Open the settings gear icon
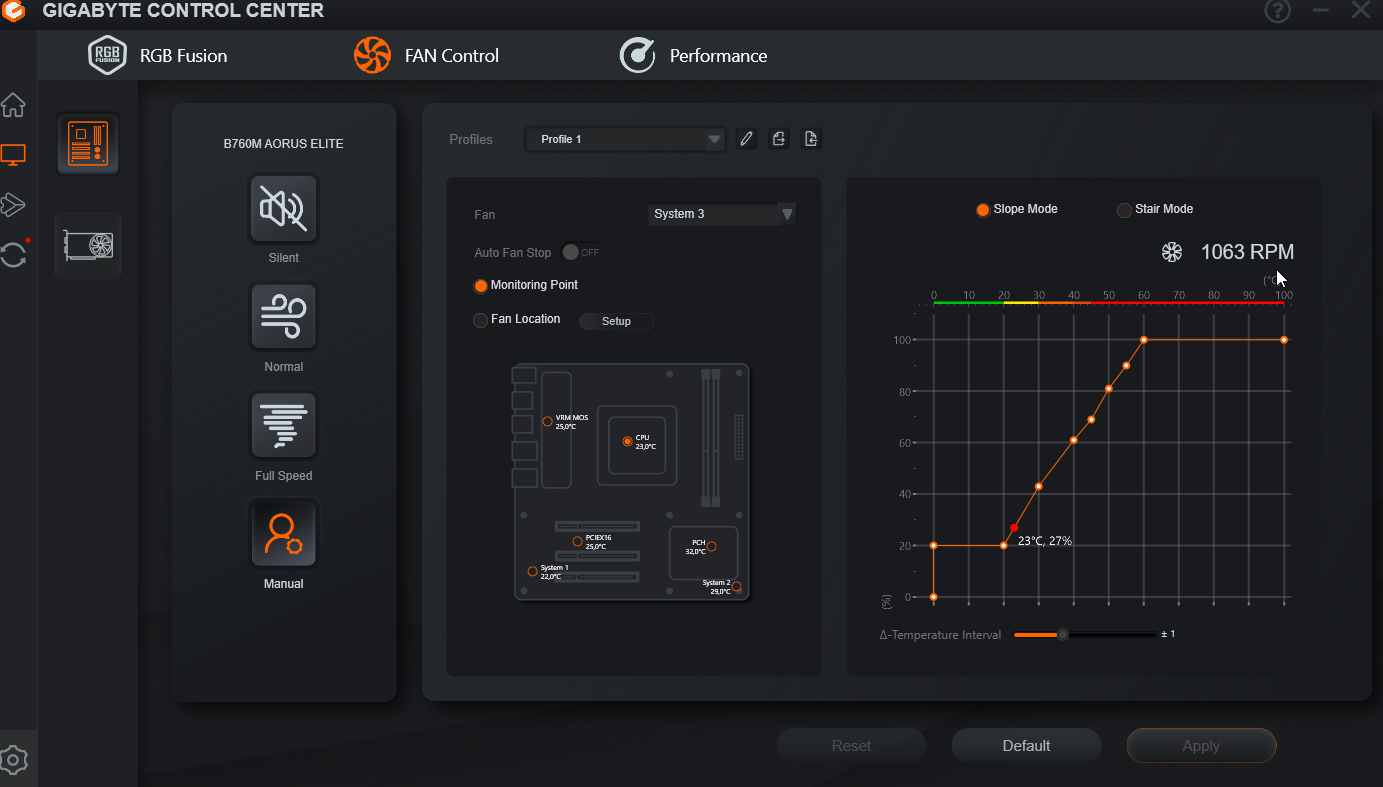1383x787 pixels. click(13, 759)
